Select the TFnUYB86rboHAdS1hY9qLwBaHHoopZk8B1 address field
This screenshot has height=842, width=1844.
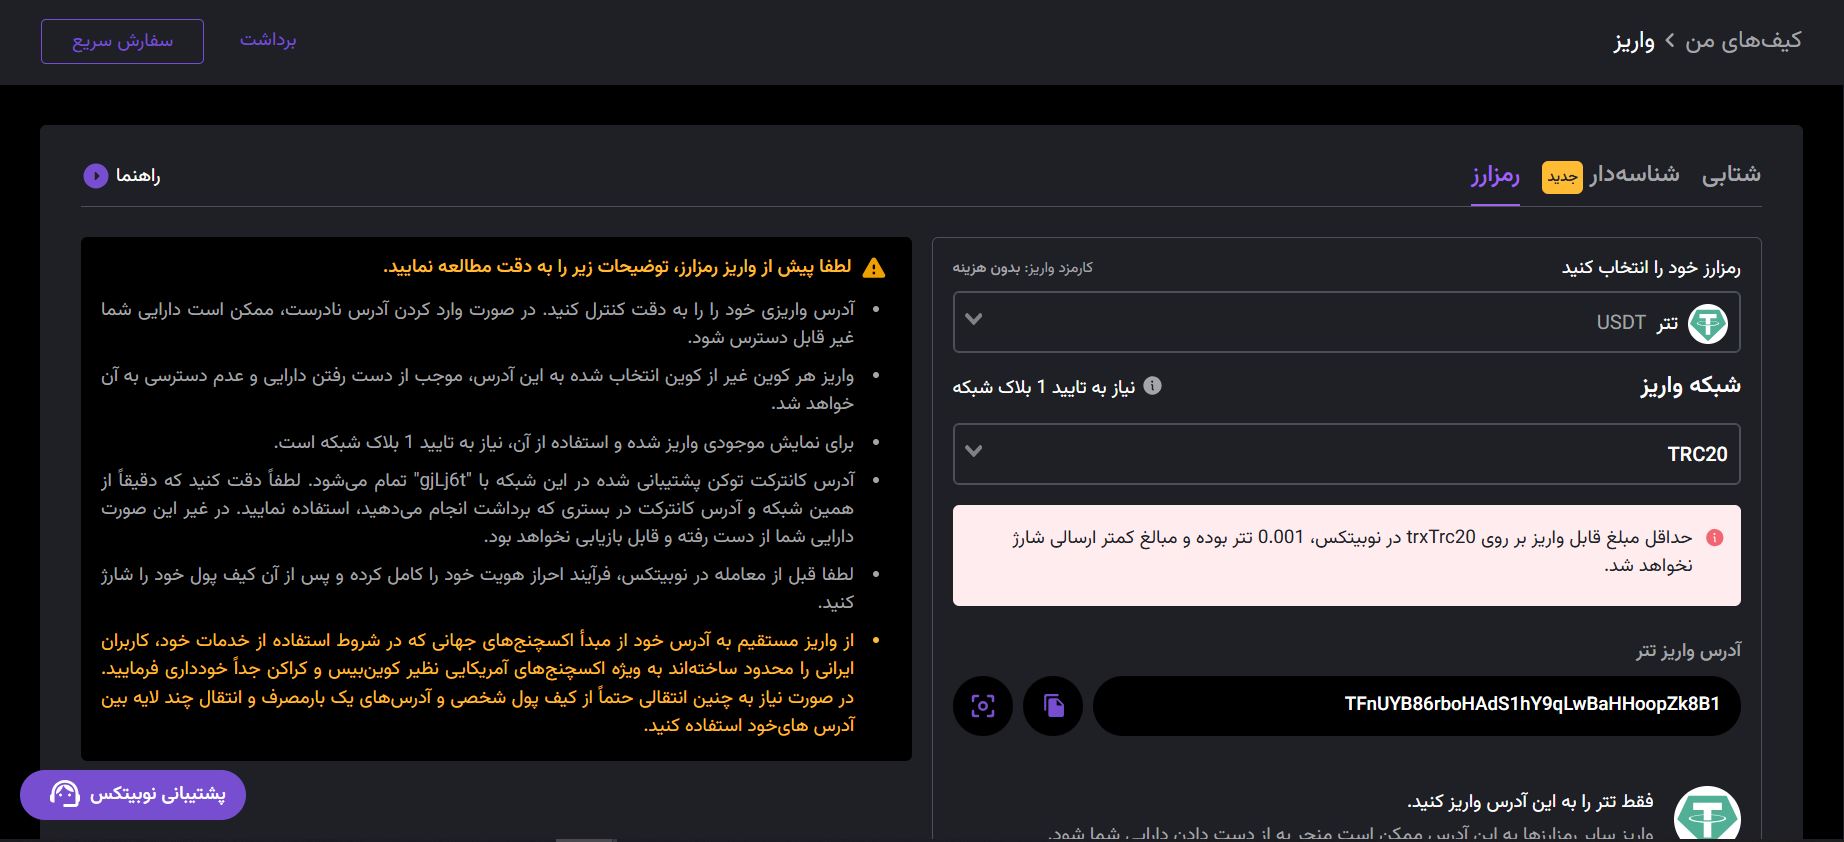click(1416, 706)
